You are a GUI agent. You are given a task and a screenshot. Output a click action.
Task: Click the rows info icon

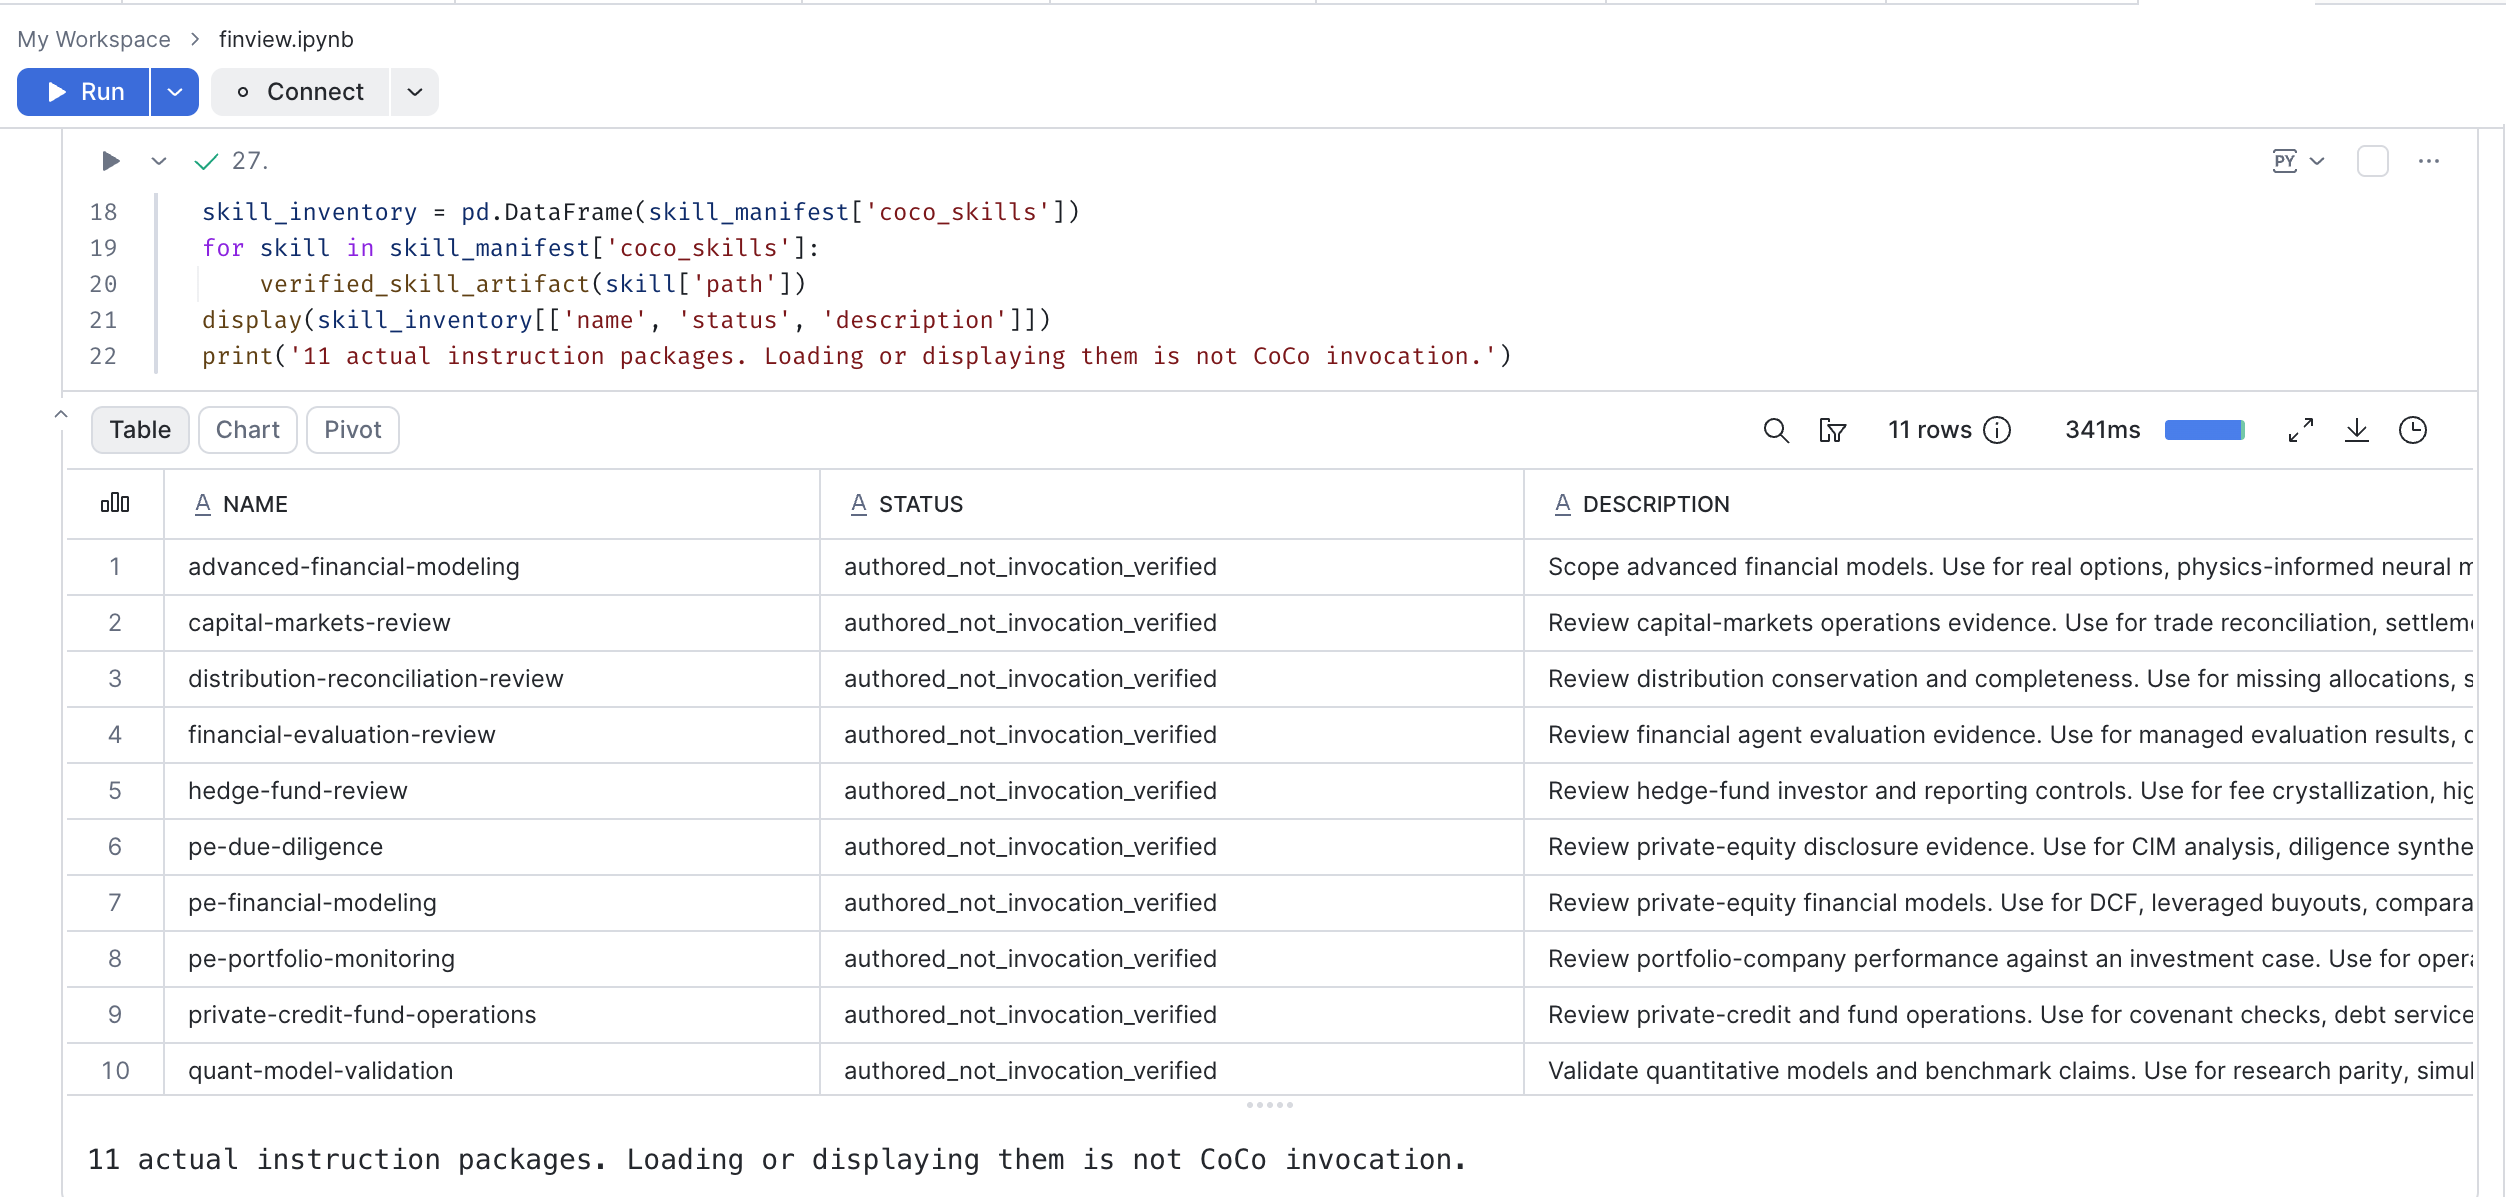coord(1997,430)
